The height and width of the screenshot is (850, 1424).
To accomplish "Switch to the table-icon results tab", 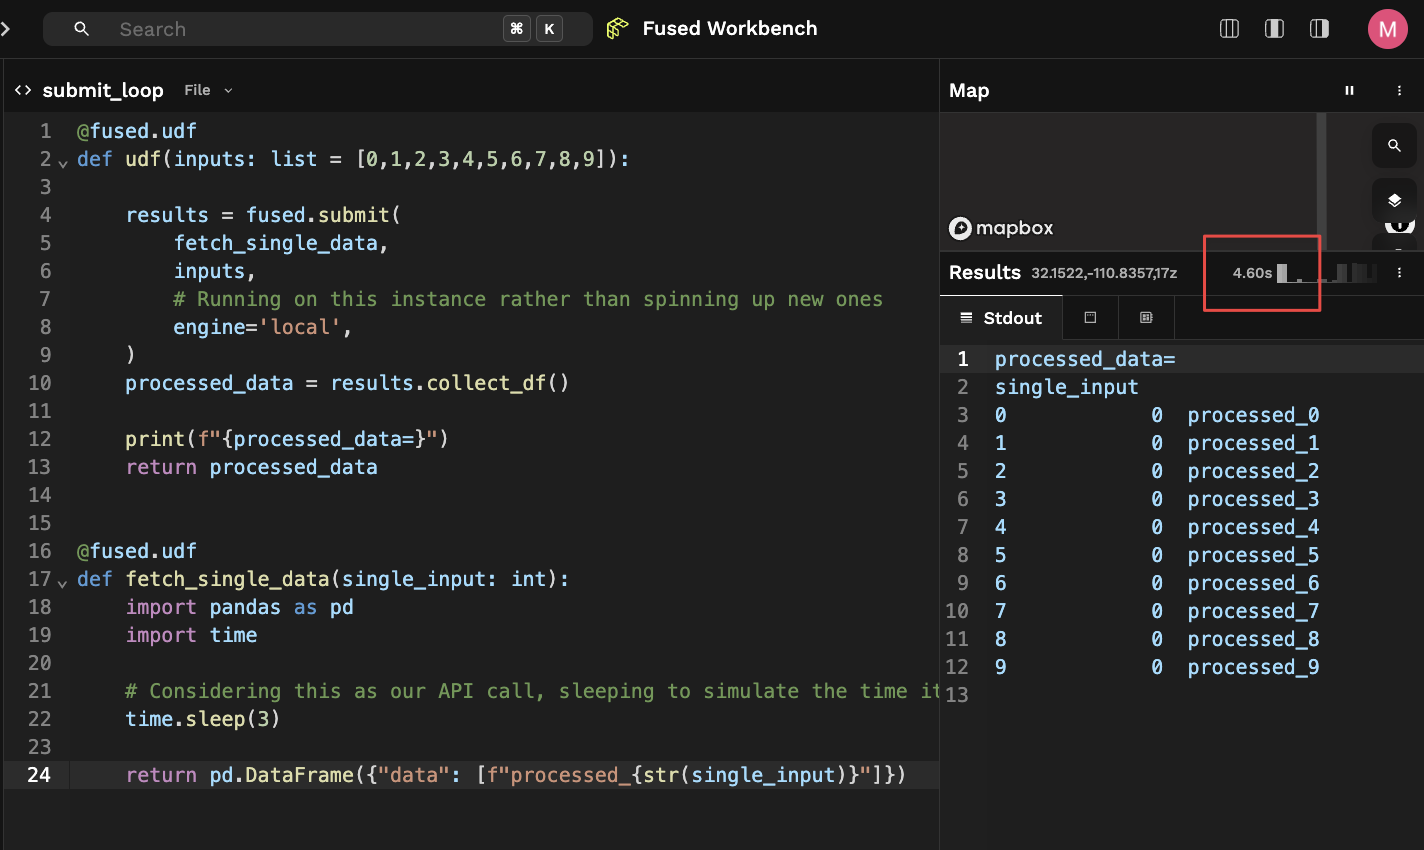I will [1146, 318].
